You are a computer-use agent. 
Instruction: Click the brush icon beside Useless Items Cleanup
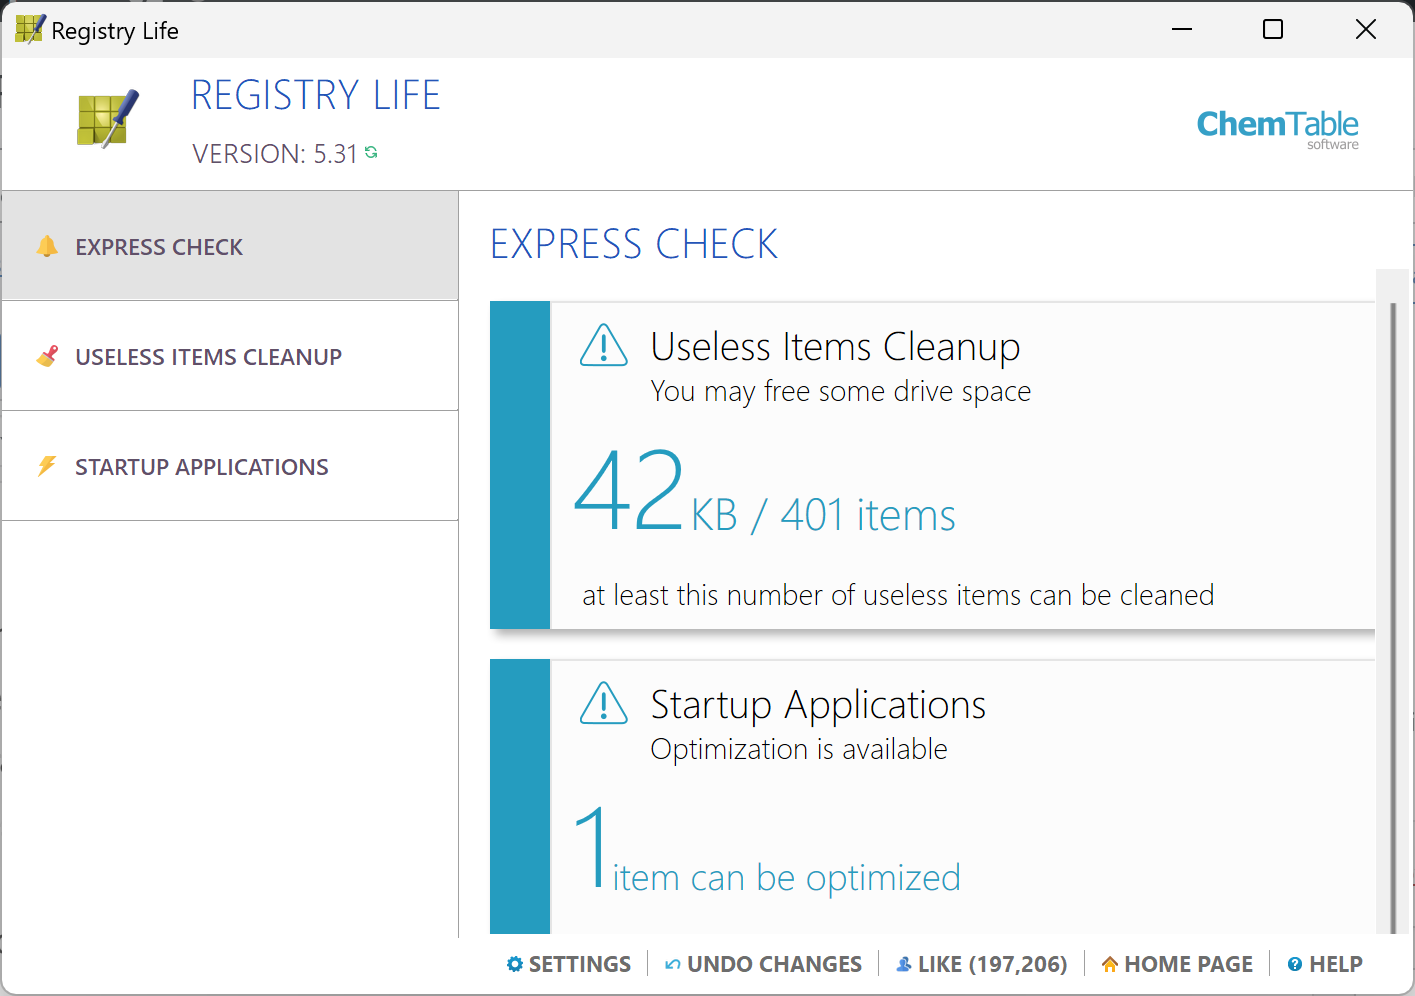pyautogui.click(x=47, y=356)
